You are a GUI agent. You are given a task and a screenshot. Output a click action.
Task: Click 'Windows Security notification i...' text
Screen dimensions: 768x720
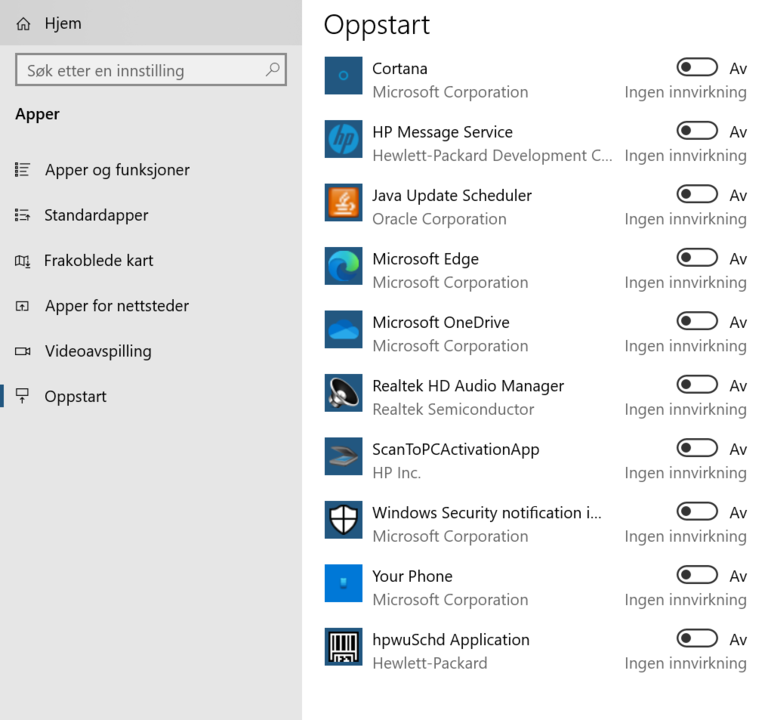pos(486,513)
